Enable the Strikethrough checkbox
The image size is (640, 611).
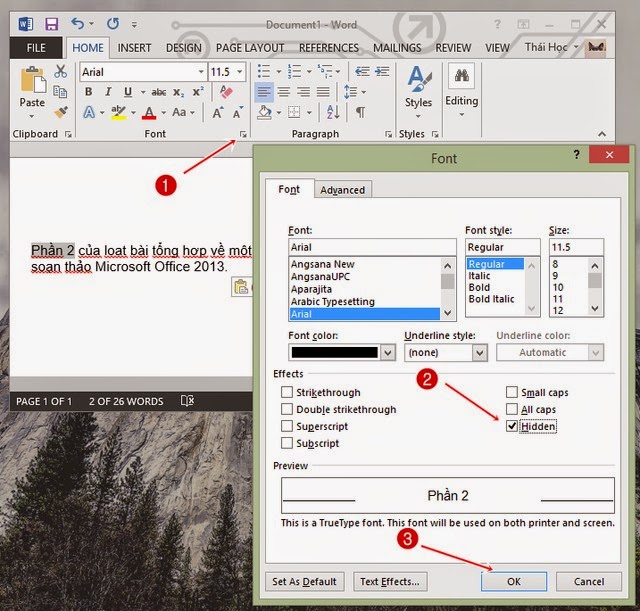click(287, 392)
